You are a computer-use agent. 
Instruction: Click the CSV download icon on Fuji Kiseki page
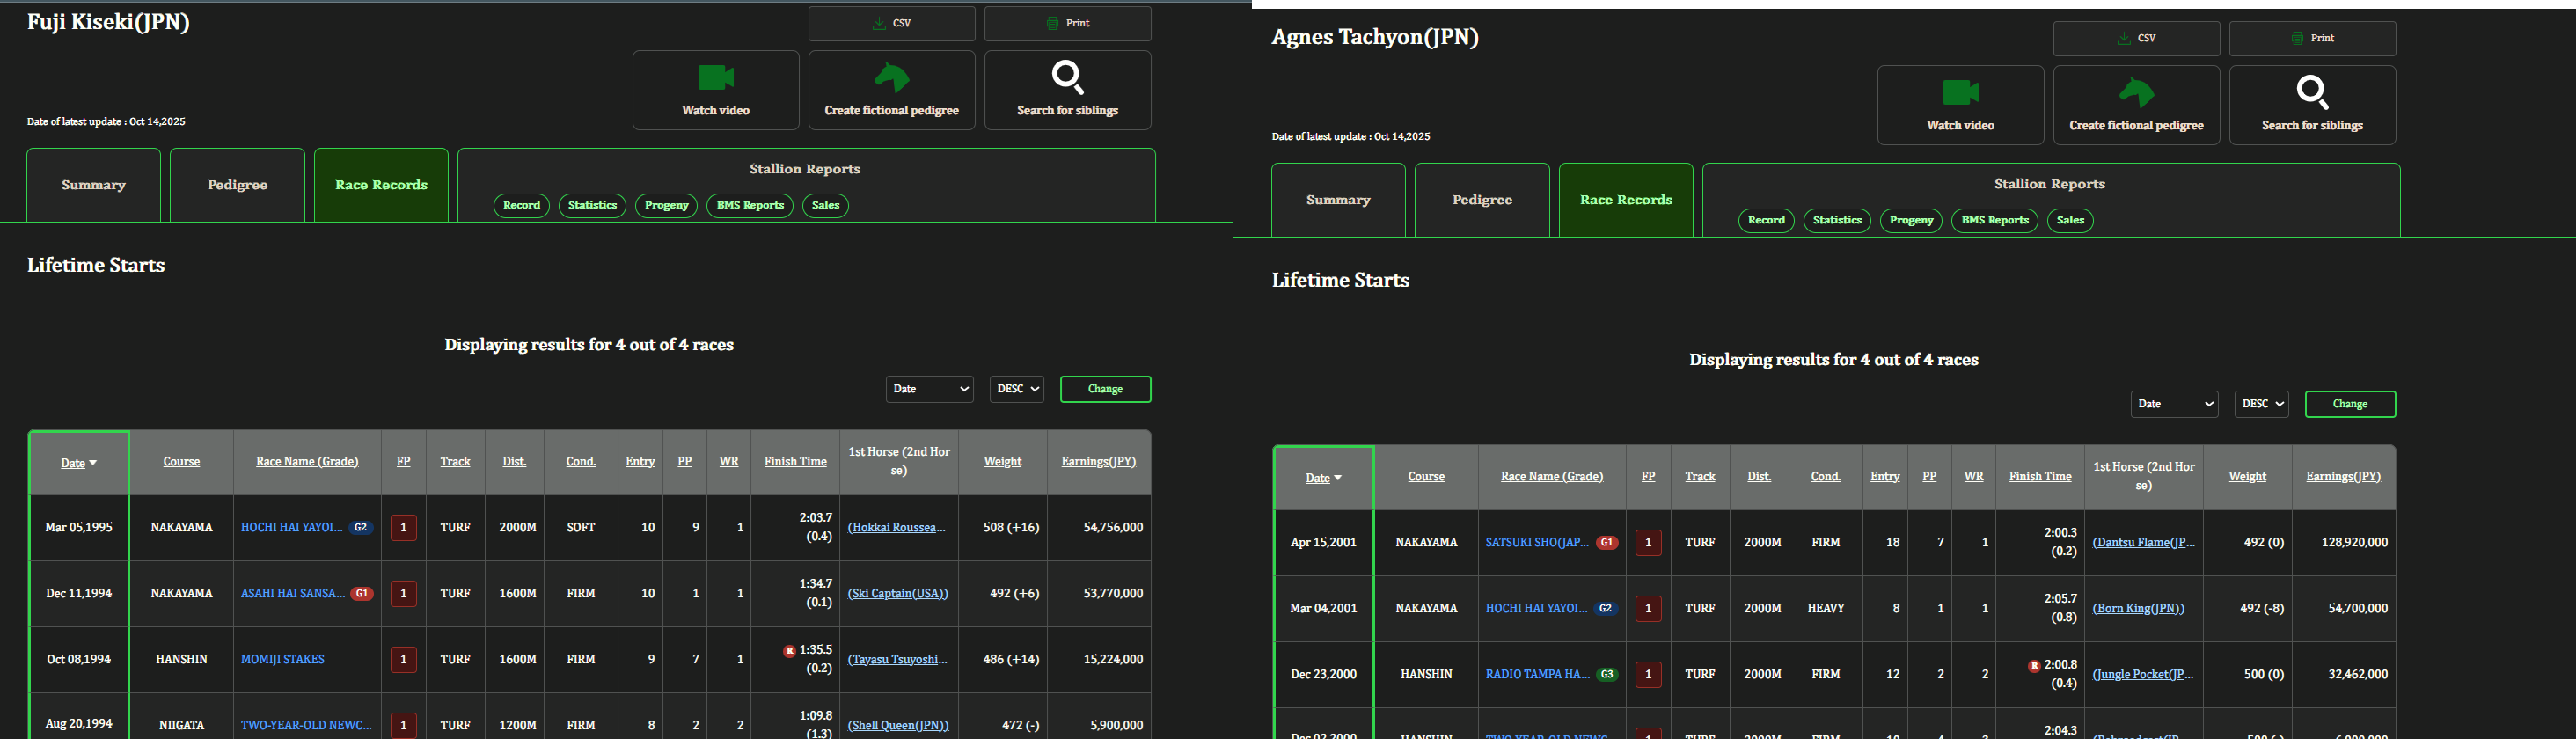pos(879,23)
